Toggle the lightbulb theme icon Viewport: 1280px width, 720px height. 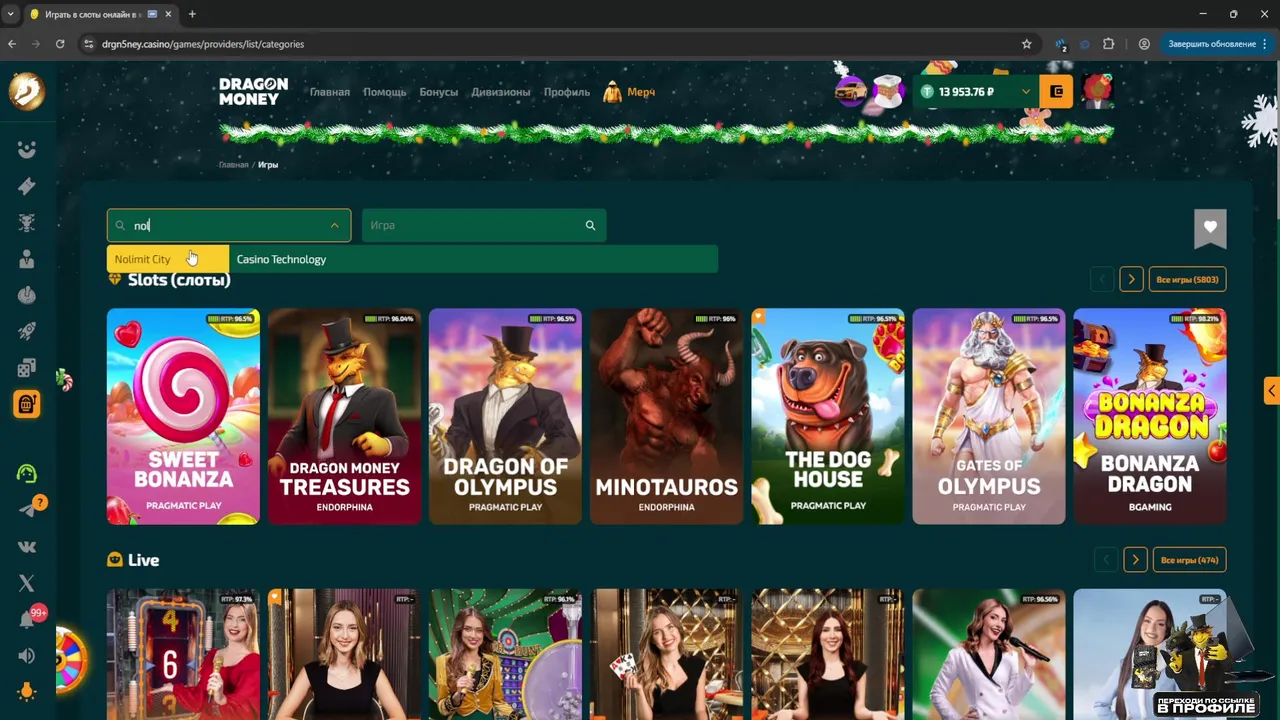pyautogui.click(x=27, y=692)
